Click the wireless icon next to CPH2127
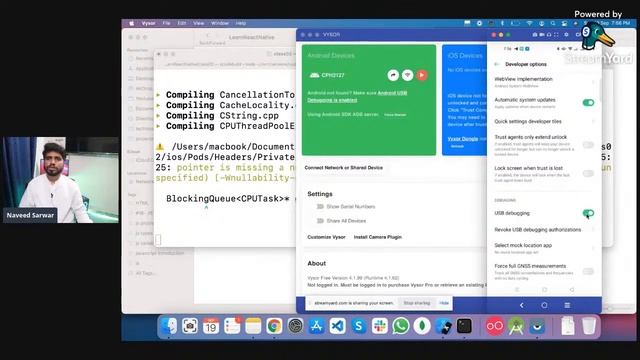This screenshot has height=360, width=640. (x=407, y=75)
